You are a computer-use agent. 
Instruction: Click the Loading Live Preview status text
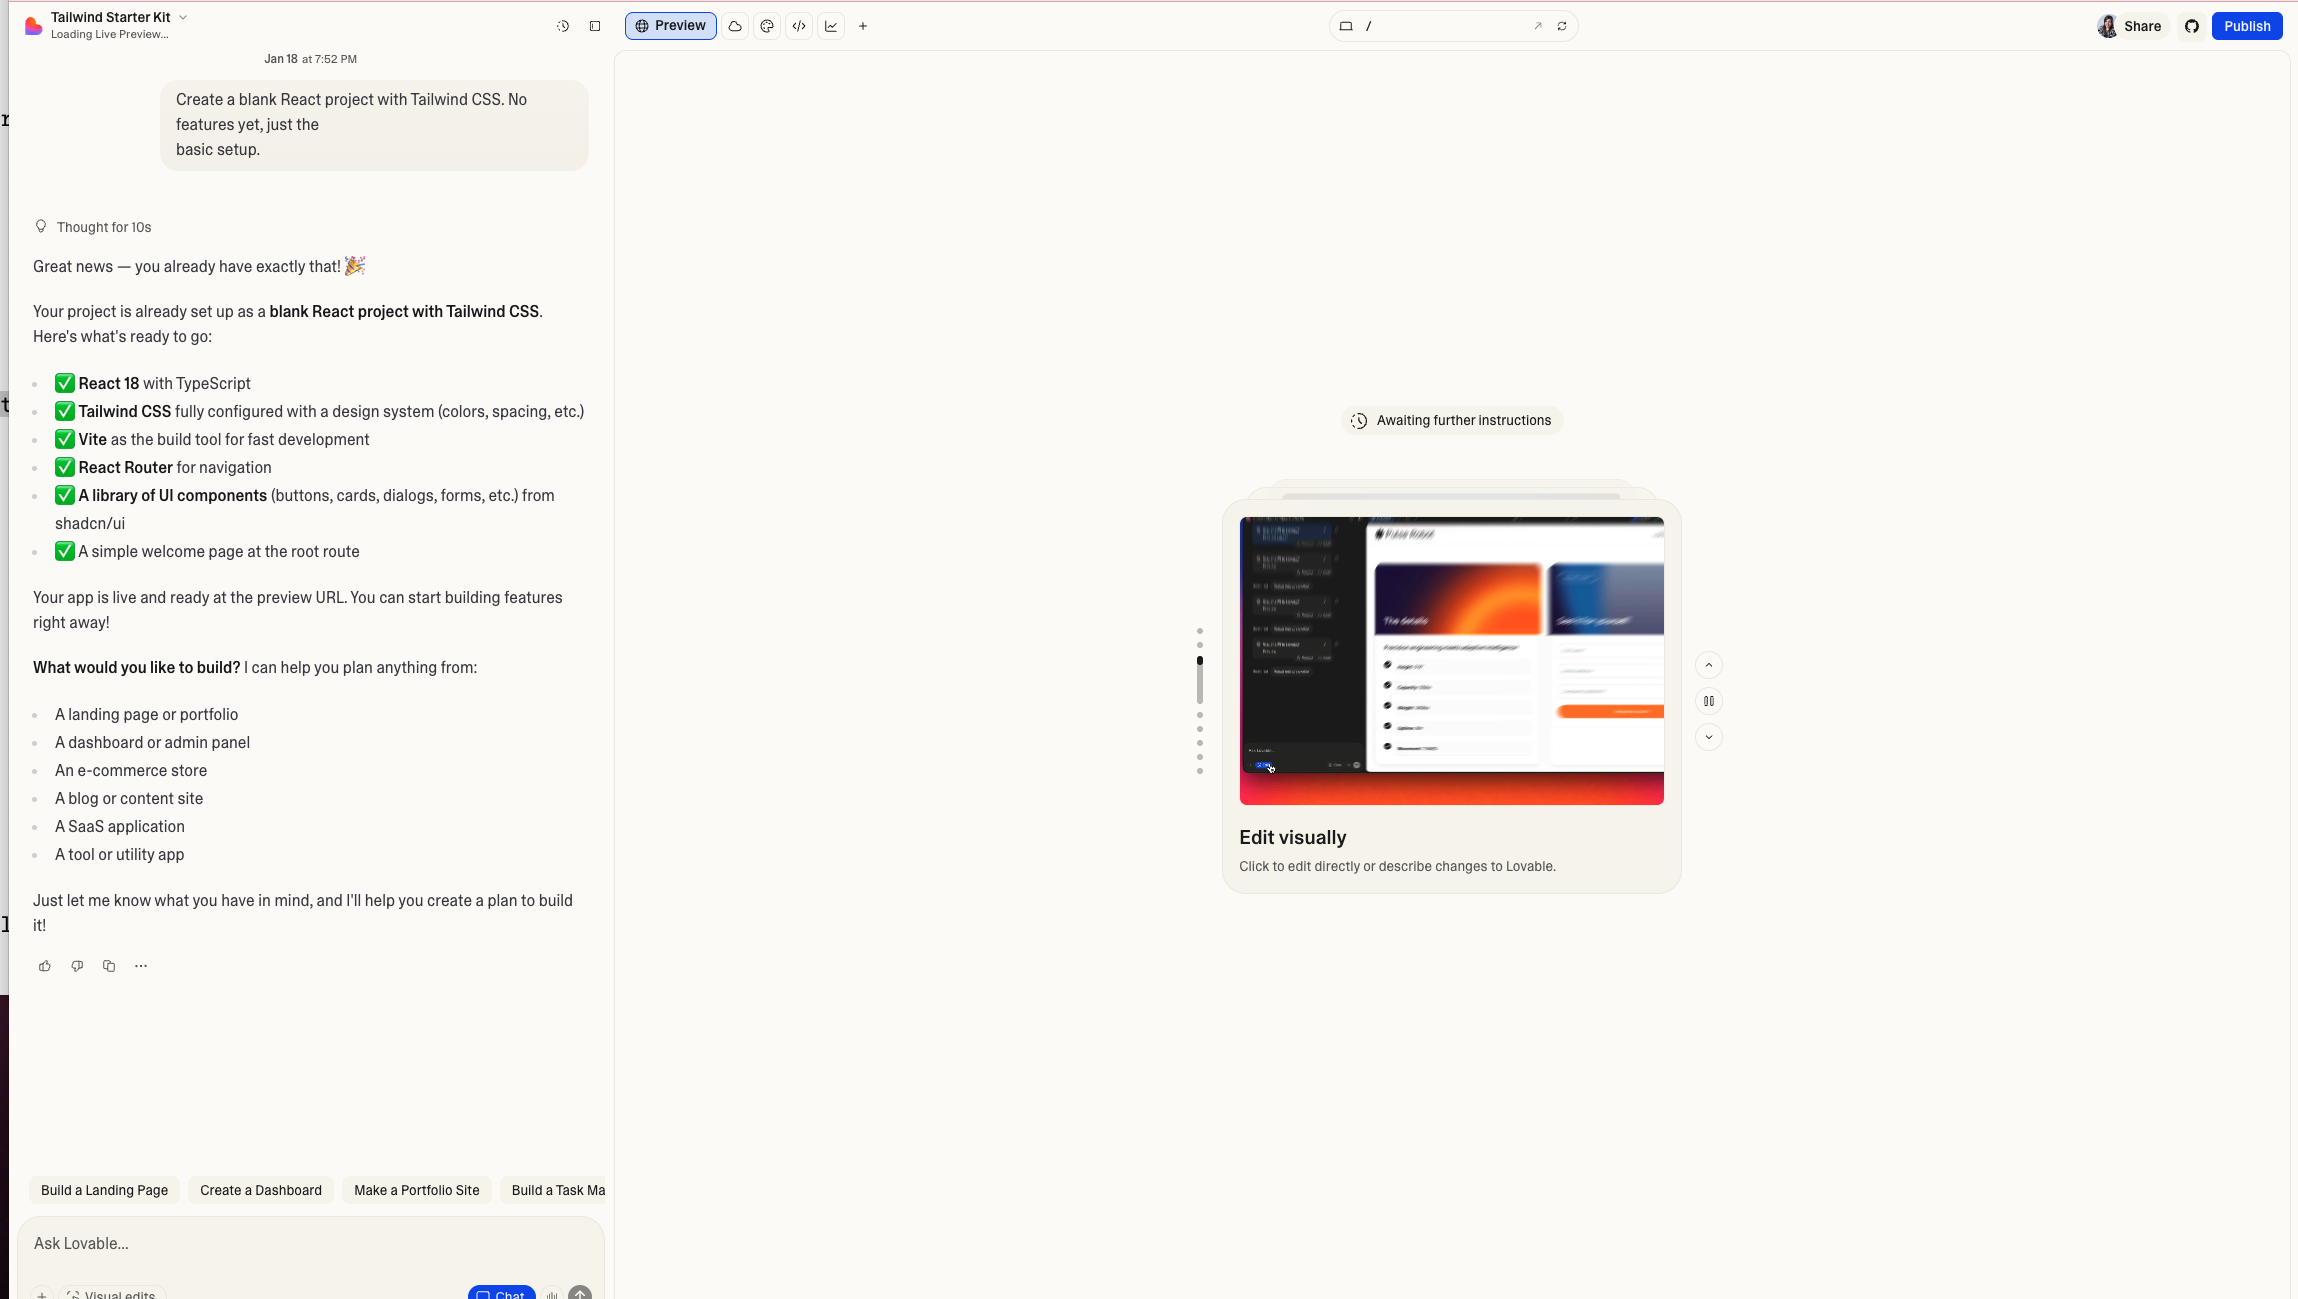point(110,35)
